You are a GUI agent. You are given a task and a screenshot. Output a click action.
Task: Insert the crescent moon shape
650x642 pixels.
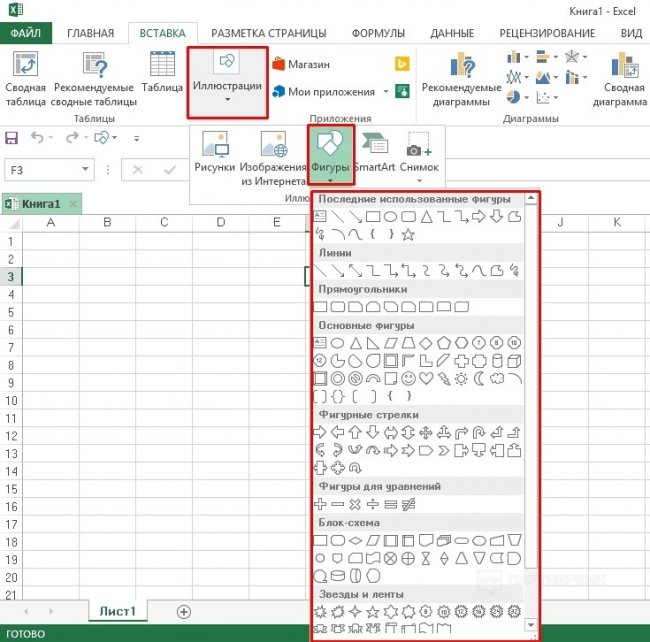pos(479,379)
